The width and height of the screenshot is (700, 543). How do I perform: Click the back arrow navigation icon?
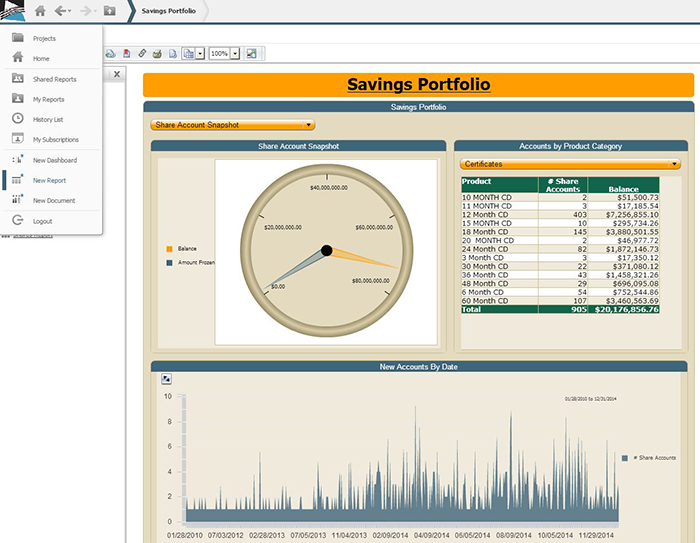pos(61,11)
